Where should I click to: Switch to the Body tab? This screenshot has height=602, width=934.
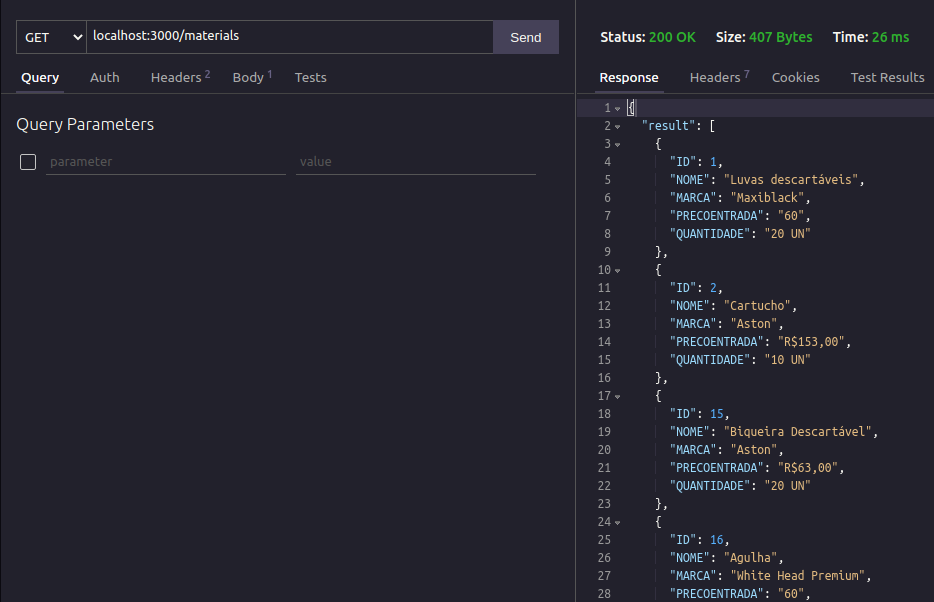[x=248, y=77]
